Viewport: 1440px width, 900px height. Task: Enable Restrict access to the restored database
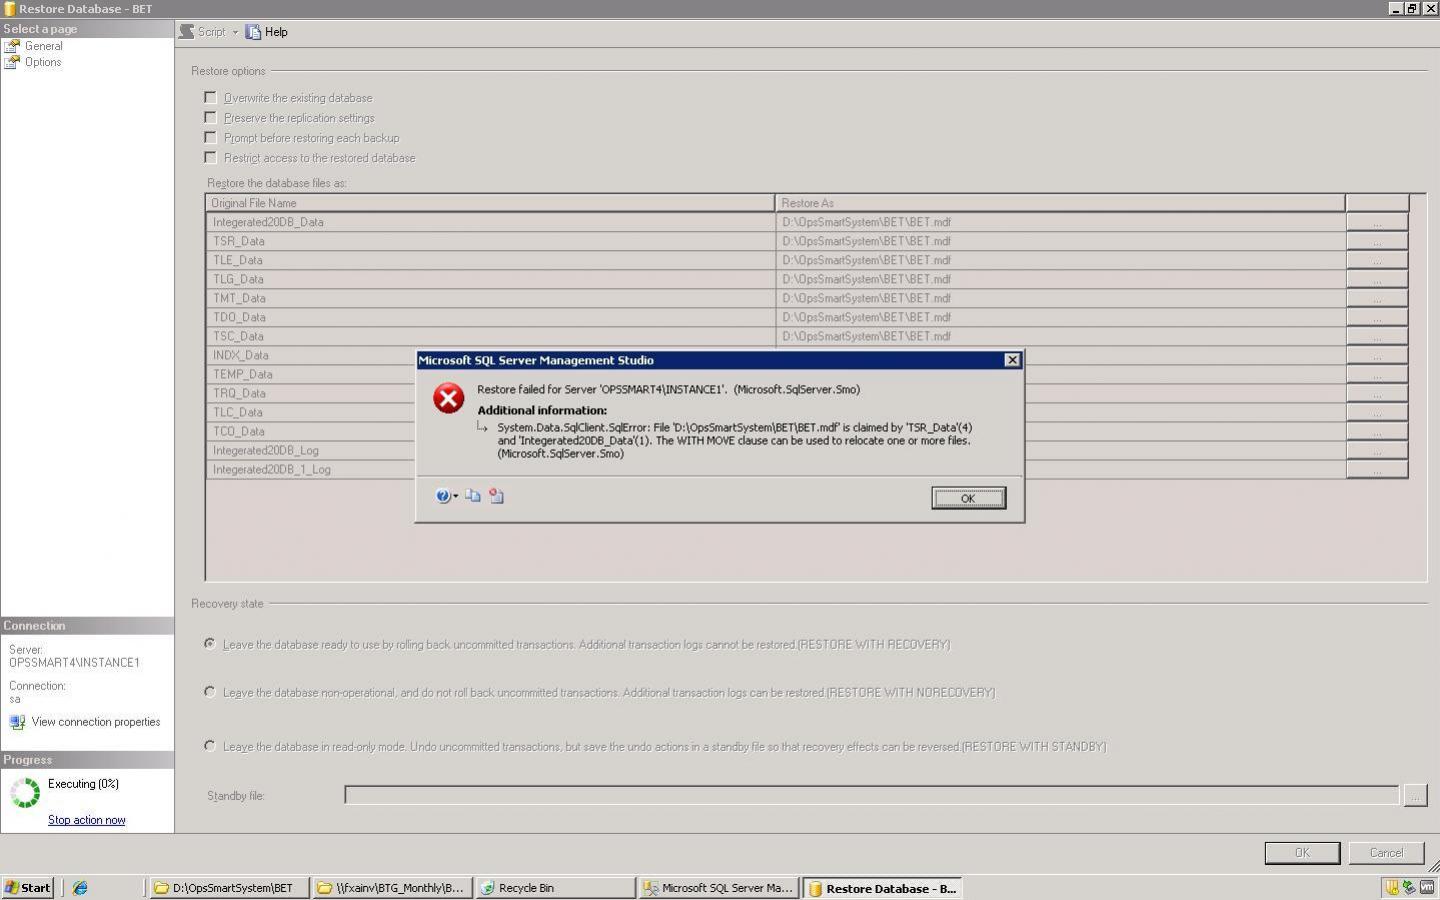(210, 158)
